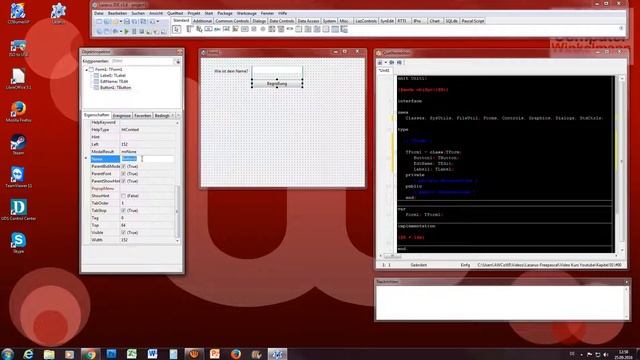
Task: Run the project with green arrow
Action: 127,31
